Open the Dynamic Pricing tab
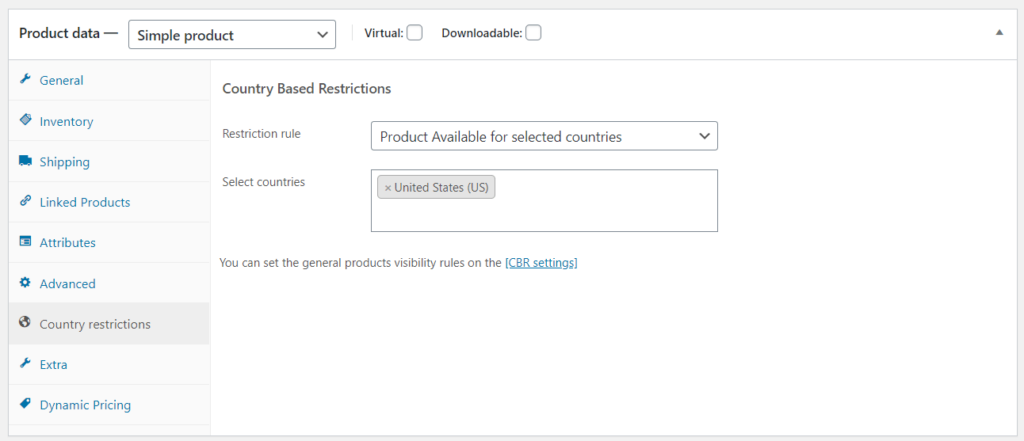 pyautogui.click(x=109, y=405)
